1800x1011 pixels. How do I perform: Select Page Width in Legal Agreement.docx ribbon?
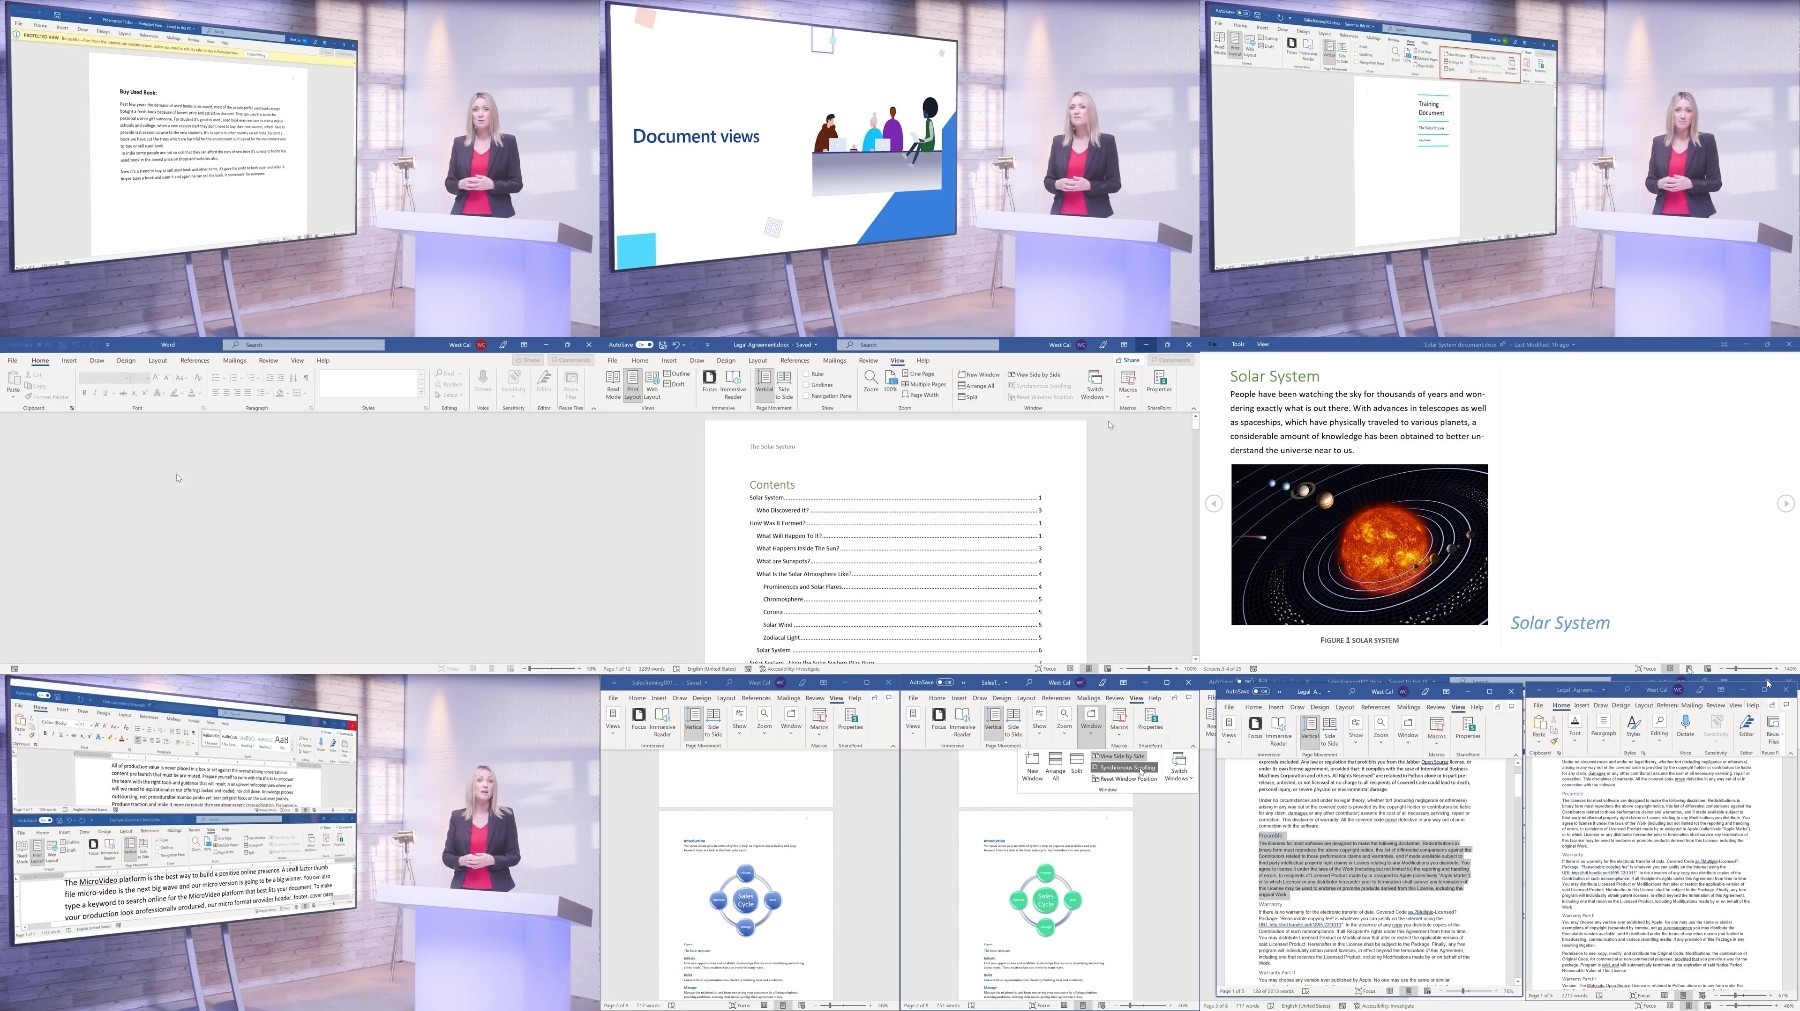pyautogui.click(x=921, y=395)
